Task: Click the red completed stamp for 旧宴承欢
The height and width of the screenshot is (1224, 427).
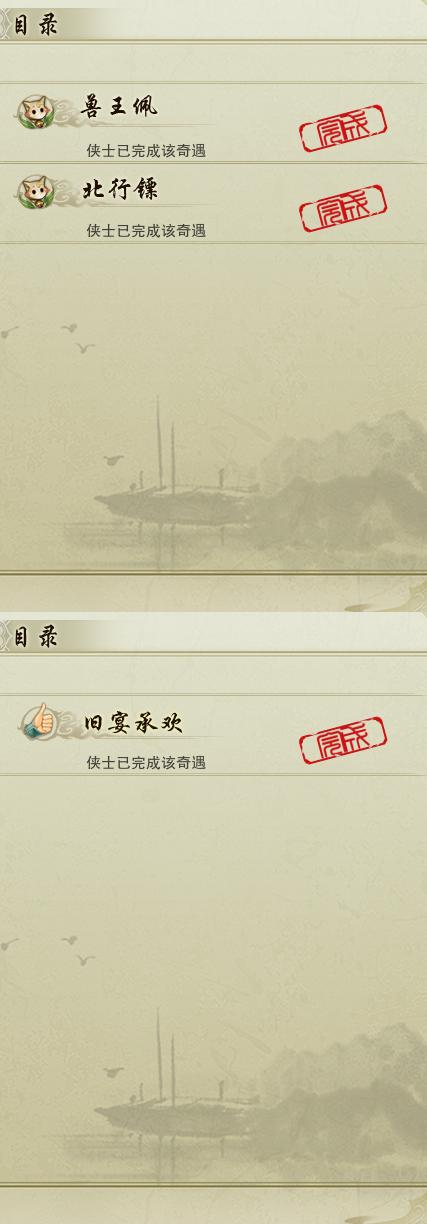Action: [343, 740]
